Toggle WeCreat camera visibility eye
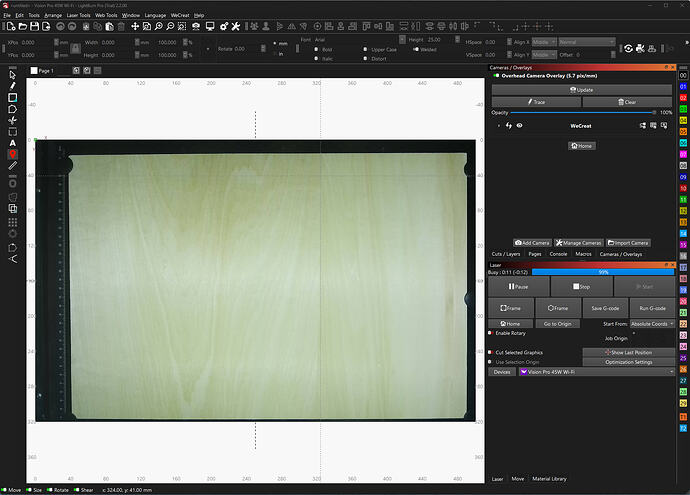 pyautogui.click(x=520, y=125)
